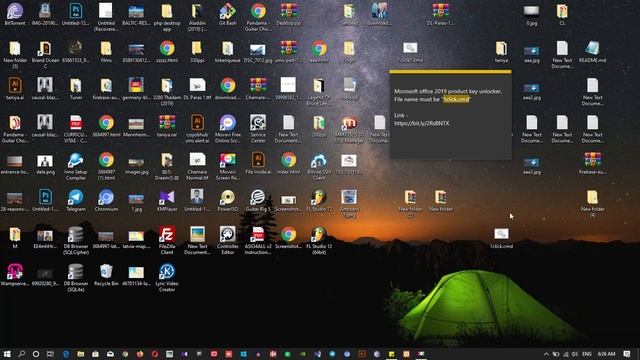Open Microsoft Edge from the taskbar

click(66, 353)
